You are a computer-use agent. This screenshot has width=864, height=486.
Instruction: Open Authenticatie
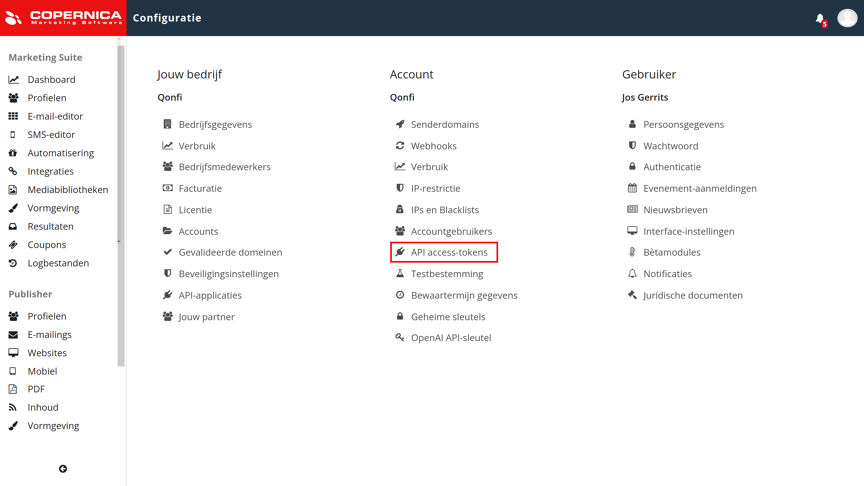click(672, 167)
